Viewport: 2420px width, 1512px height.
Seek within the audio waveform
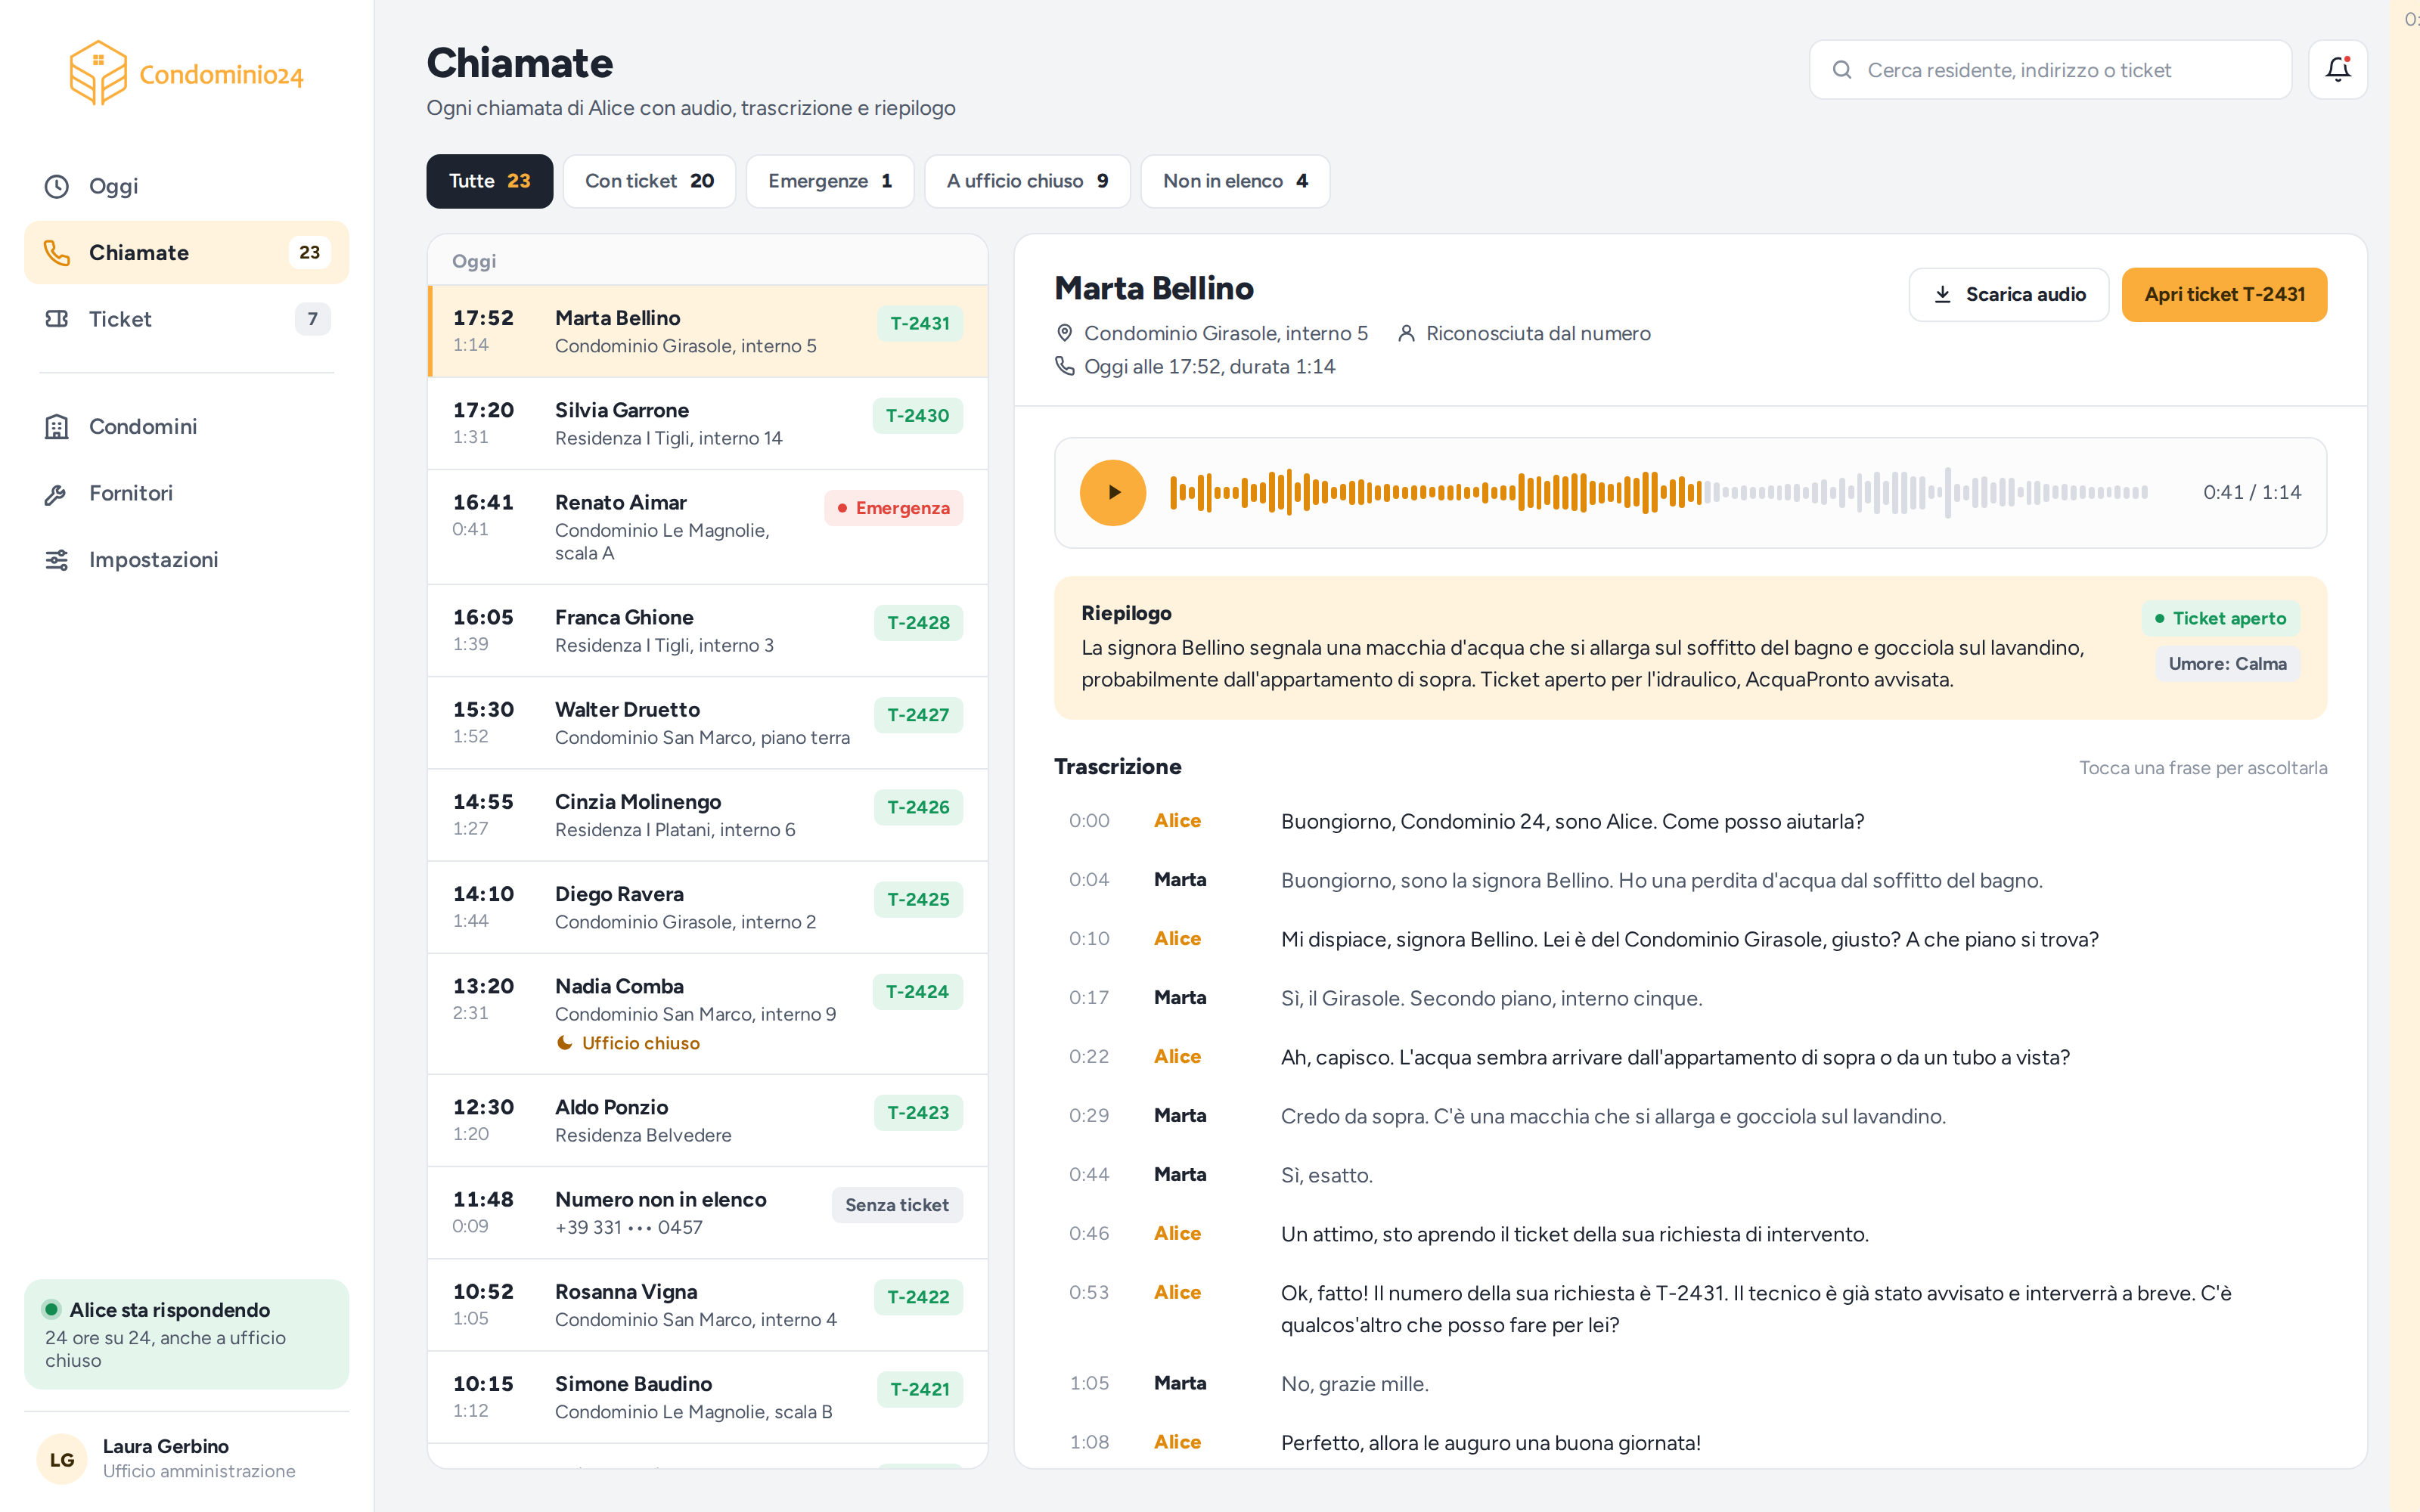click(1659, 492)
